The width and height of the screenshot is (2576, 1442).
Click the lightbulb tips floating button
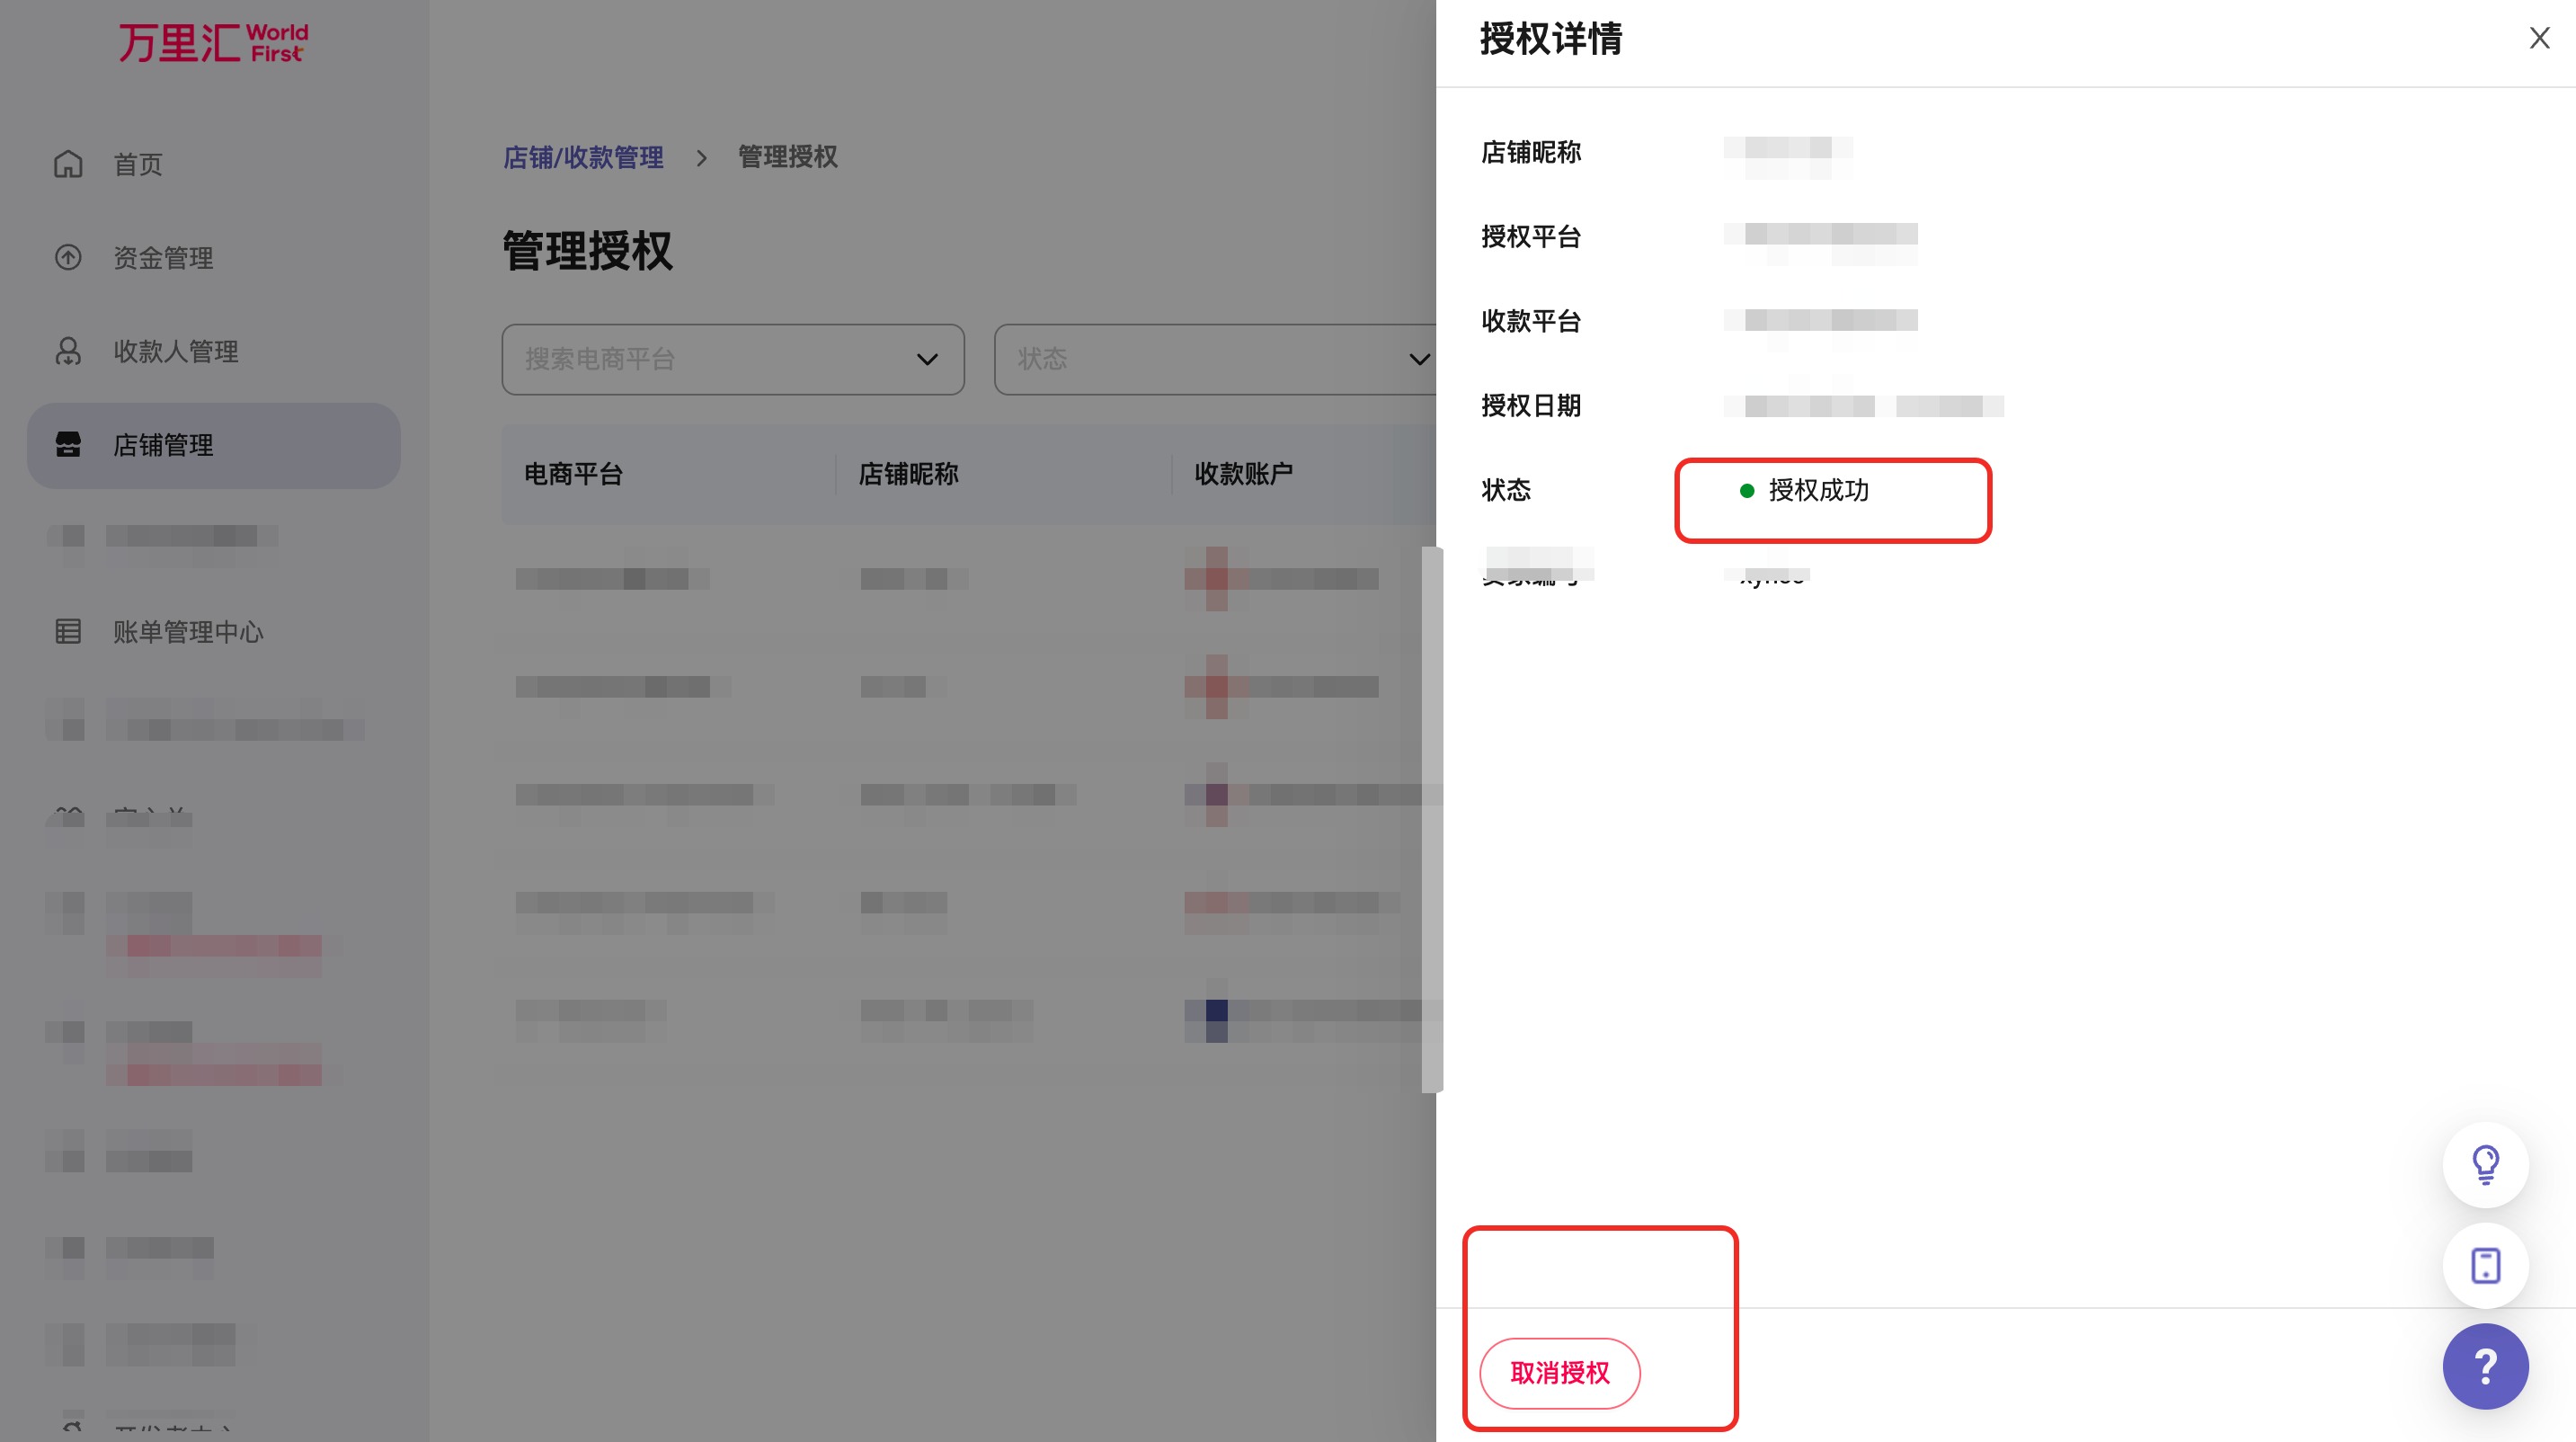click(2485, 1165)
